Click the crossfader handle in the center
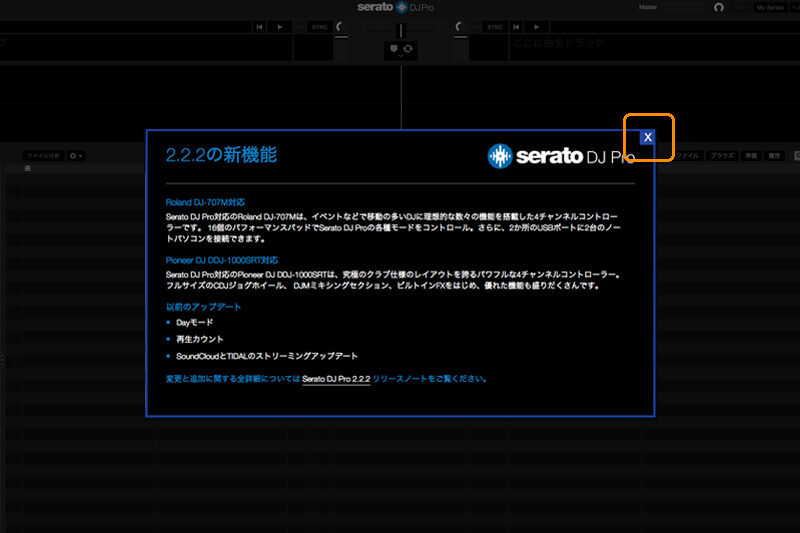Viewport: 800px width, 533px height. pos(401,31)
